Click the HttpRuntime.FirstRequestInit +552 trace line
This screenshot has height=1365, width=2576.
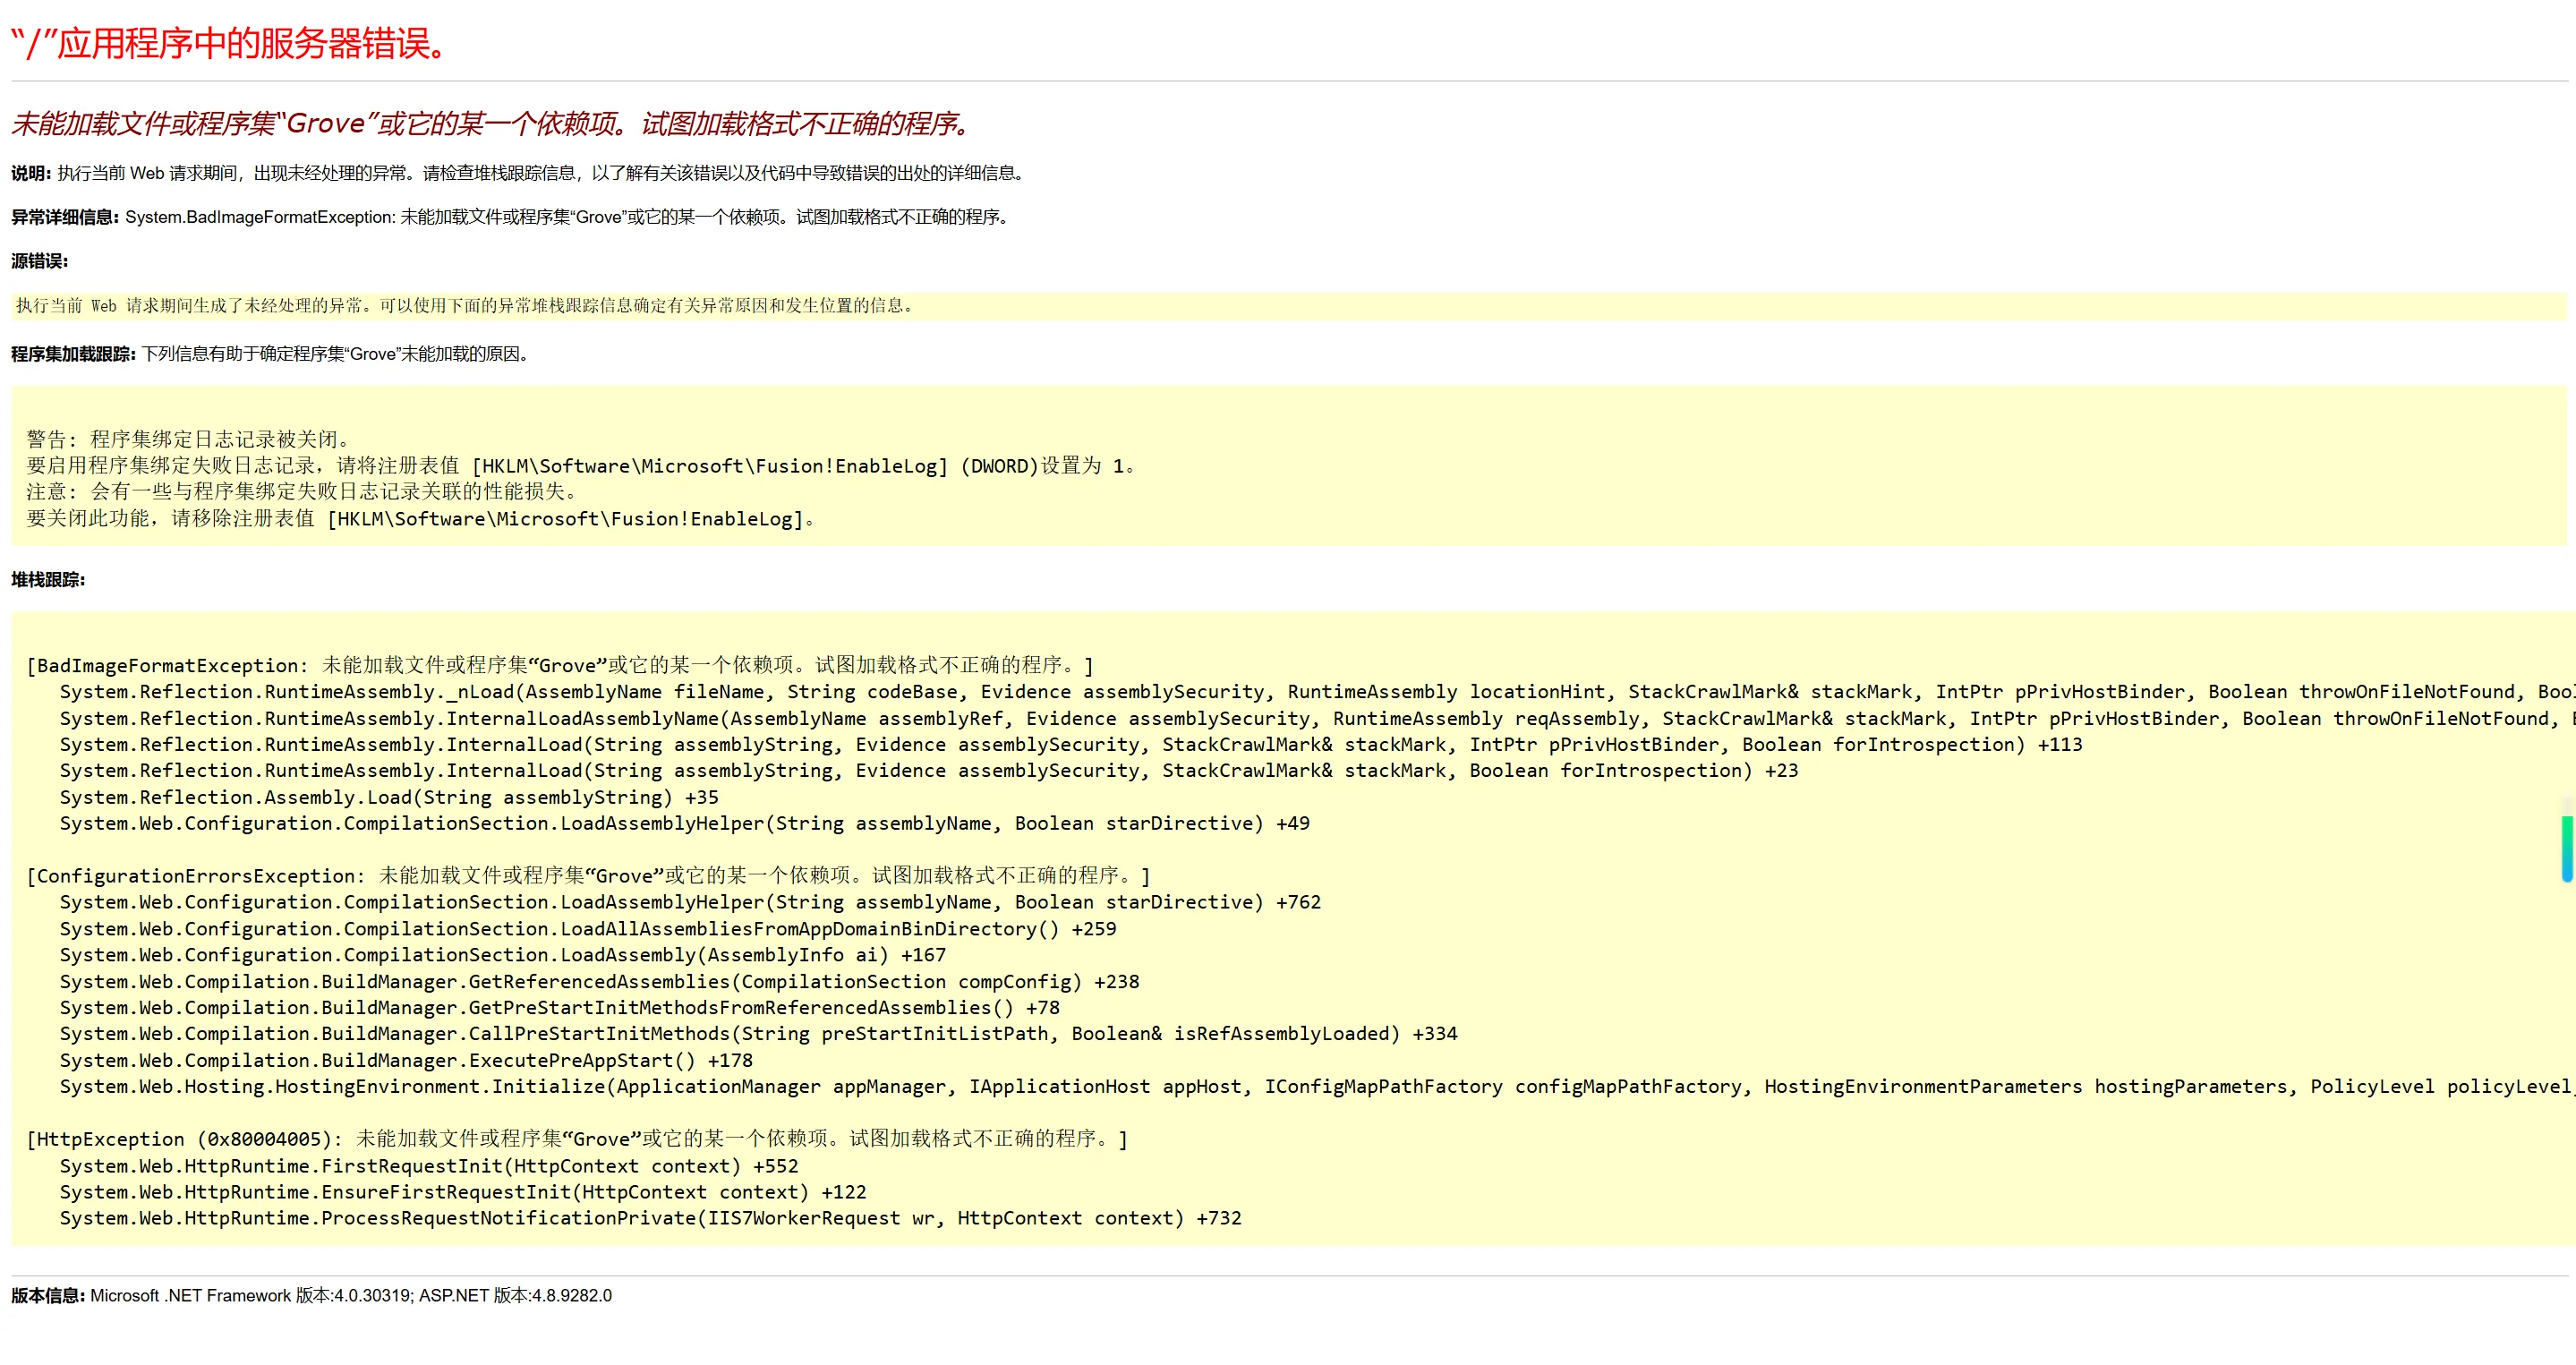(x=428, y=1166)
